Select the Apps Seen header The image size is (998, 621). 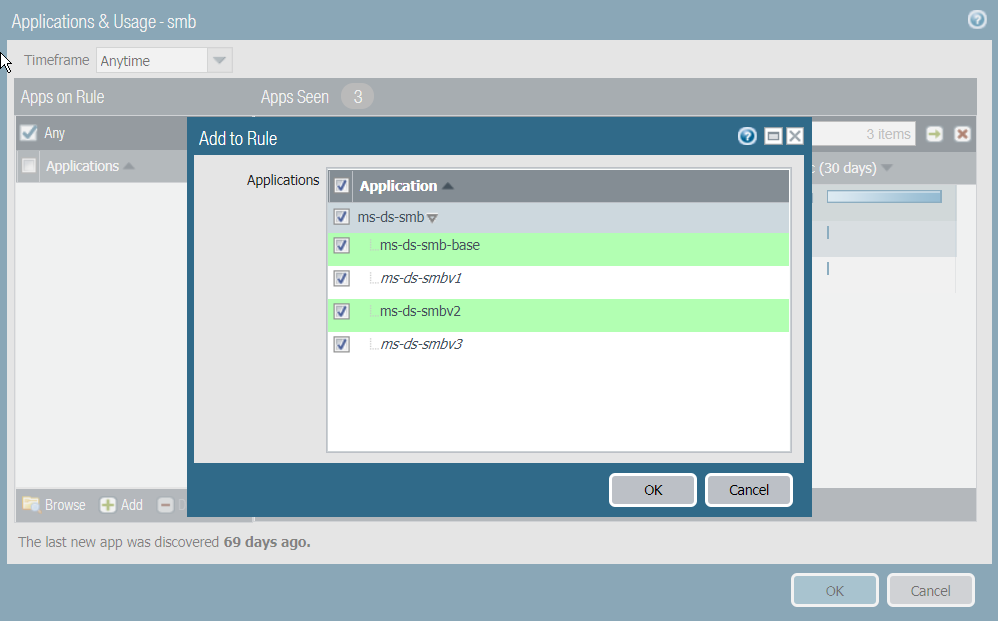pos(295,97)
